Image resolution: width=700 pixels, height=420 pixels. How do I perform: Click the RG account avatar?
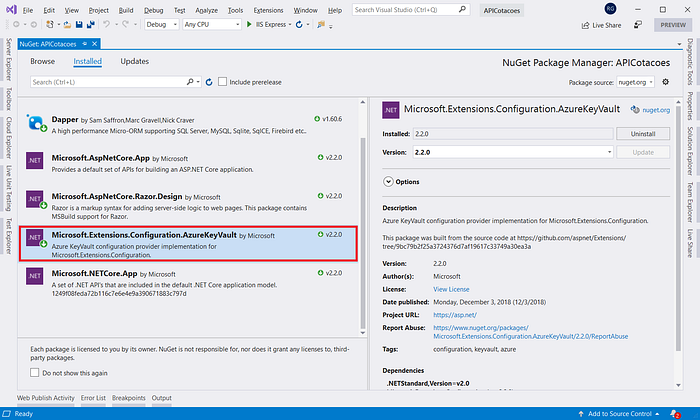coord(610,8)
